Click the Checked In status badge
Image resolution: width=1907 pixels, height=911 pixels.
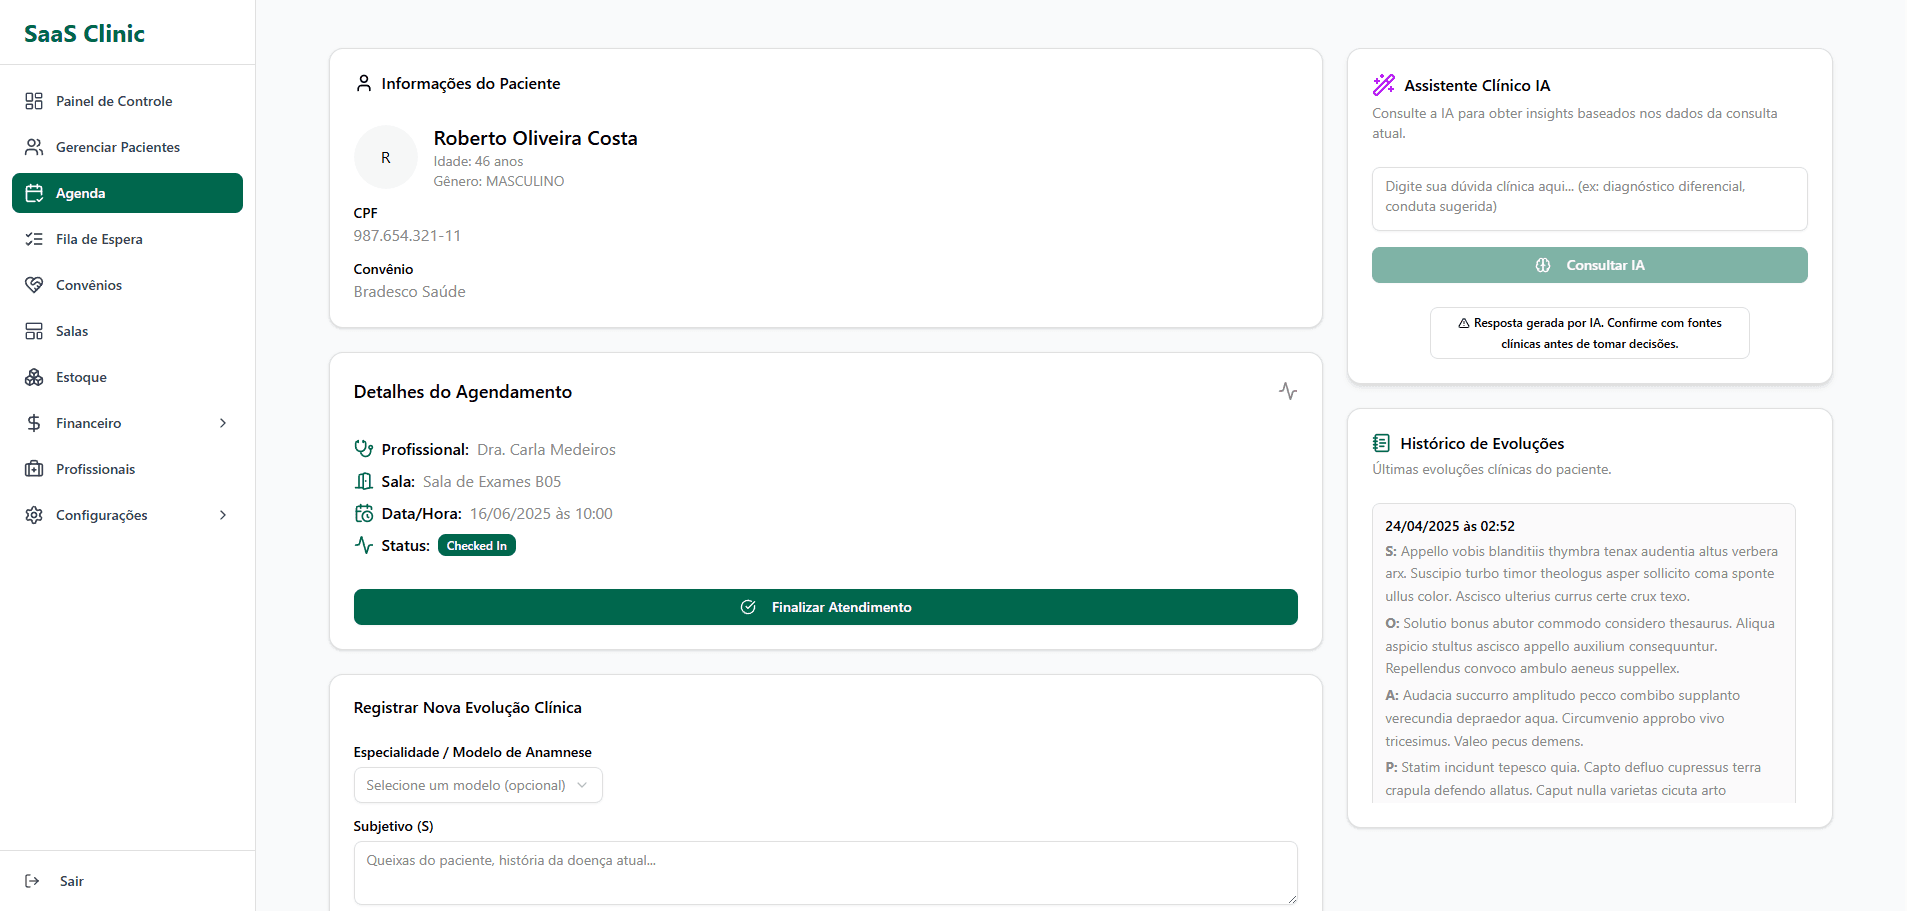(x=476, y=546)
